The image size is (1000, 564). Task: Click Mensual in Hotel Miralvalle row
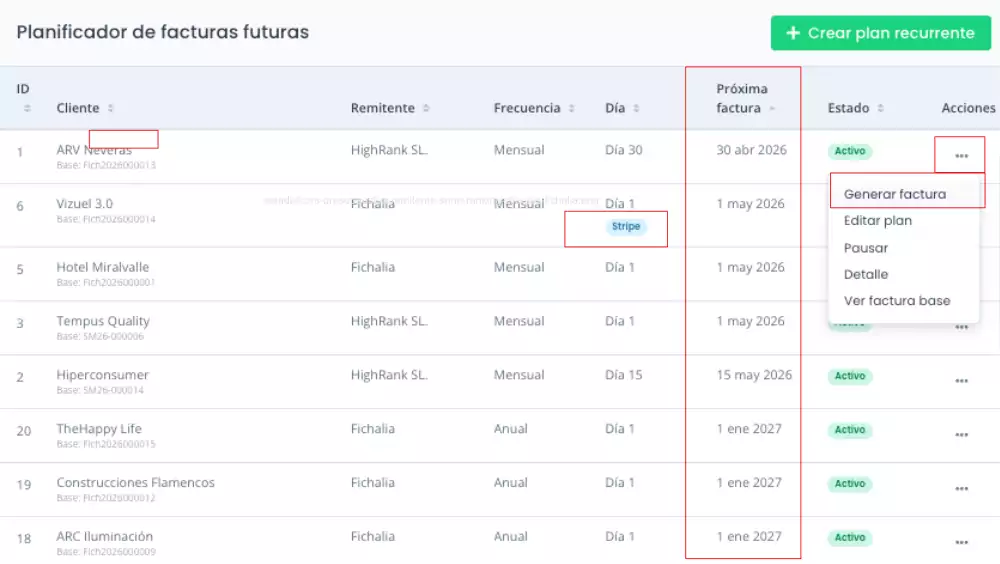[519, 267]
